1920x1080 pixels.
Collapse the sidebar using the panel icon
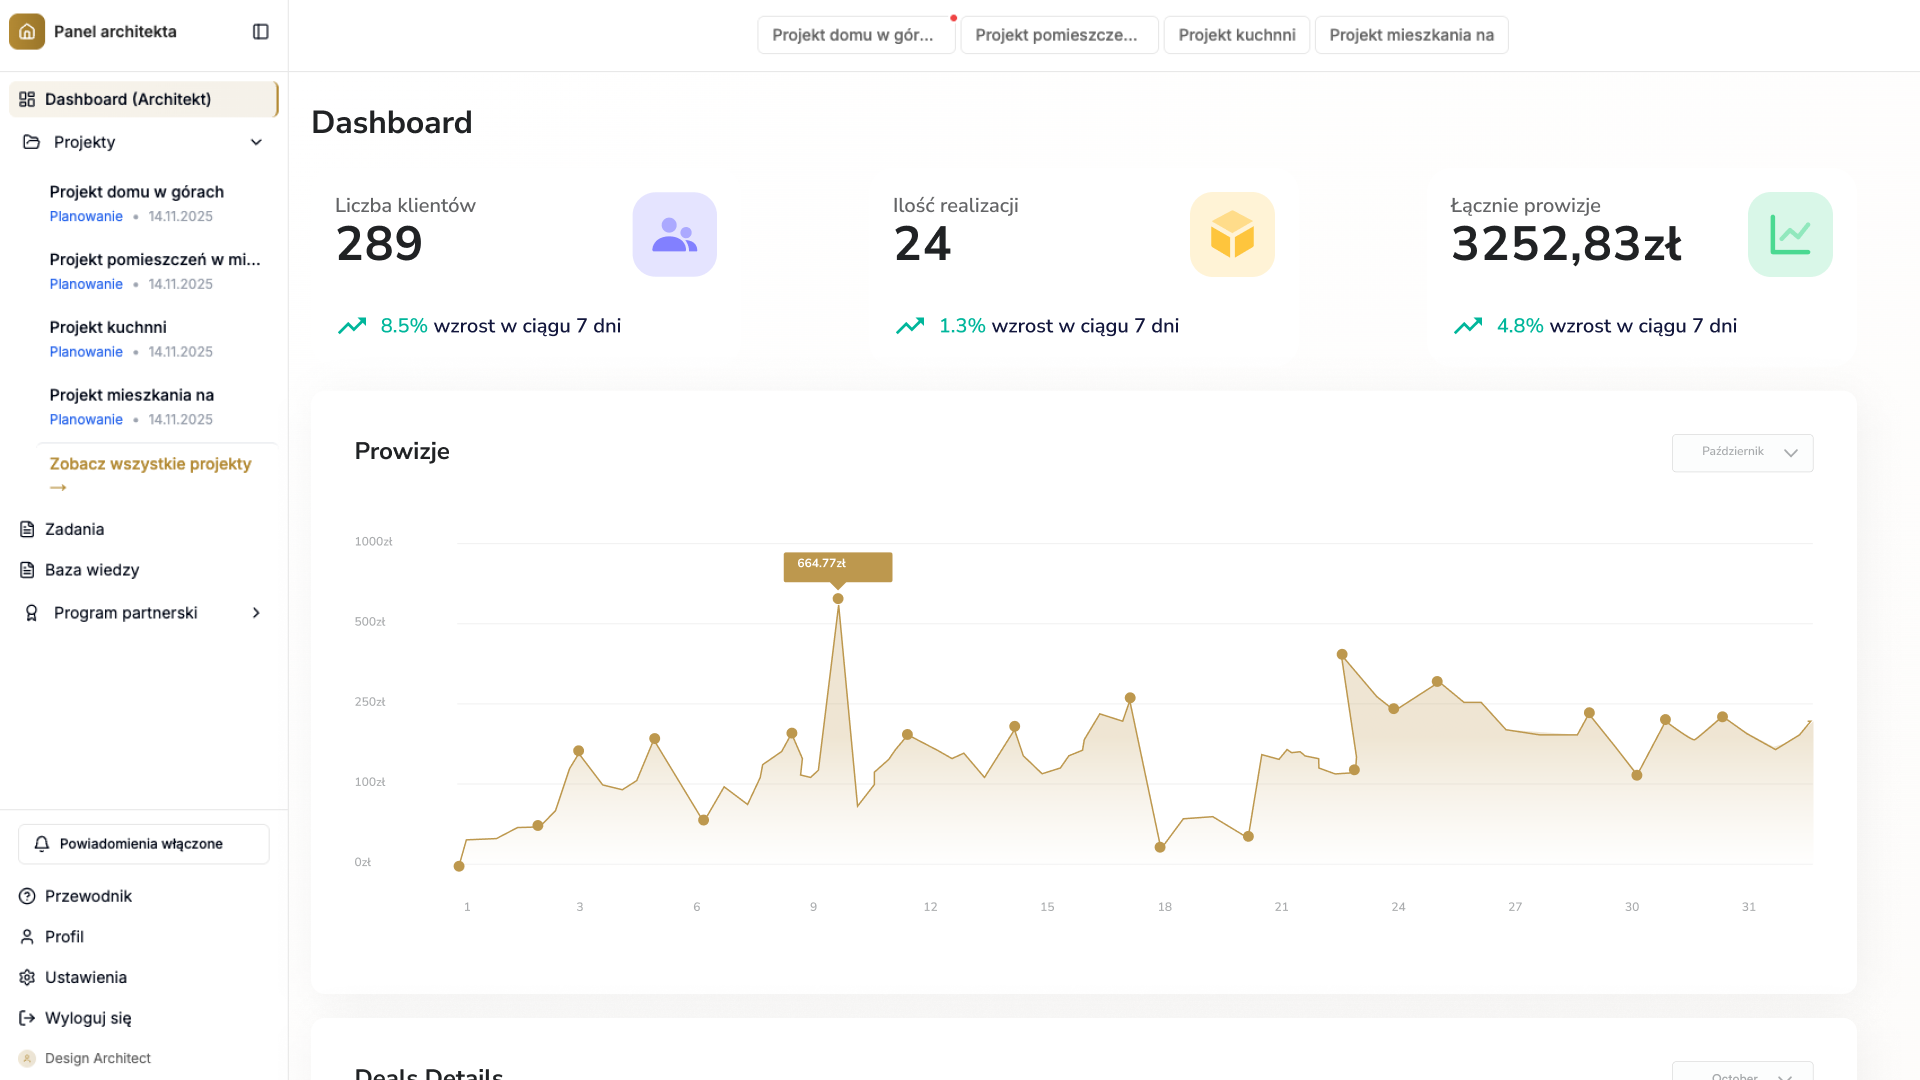(260, 31)
